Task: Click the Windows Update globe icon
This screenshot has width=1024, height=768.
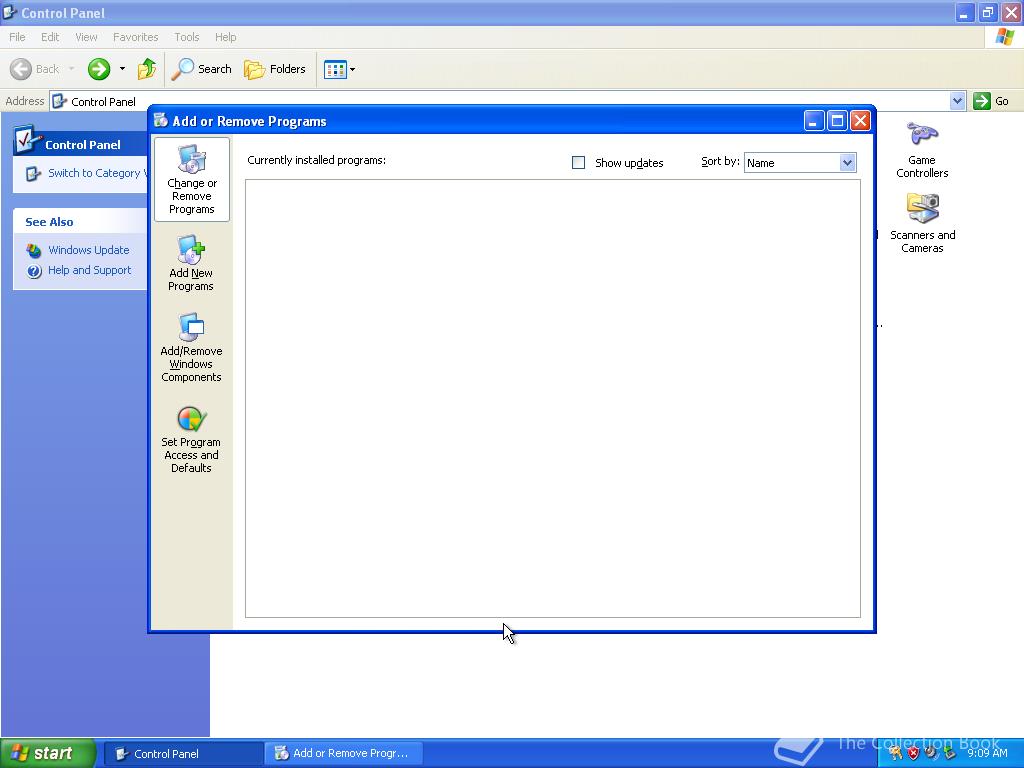Action: click(x=34, y=251)
